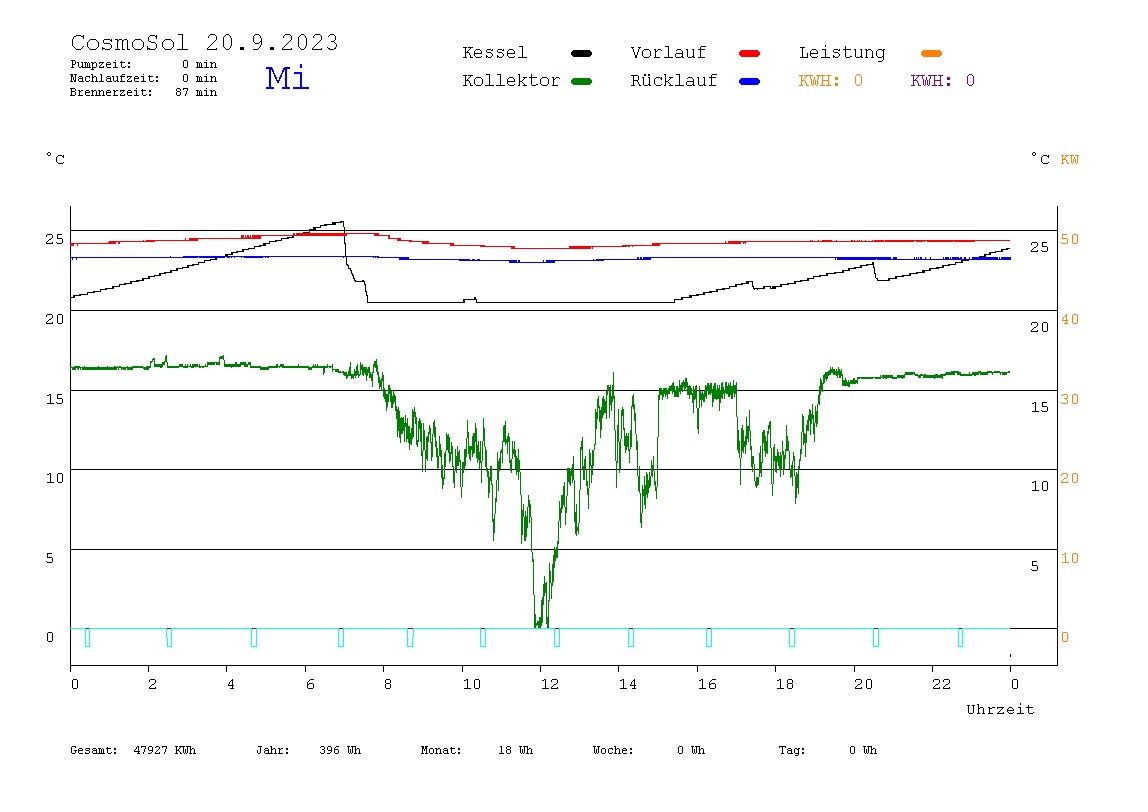
Task: Click the "Kollektor" legend label
Action: click(511, 81)
